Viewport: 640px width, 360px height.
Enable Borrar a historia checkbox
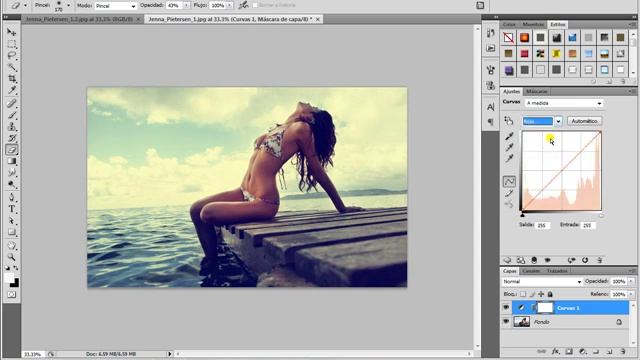(x=256, y=5)
